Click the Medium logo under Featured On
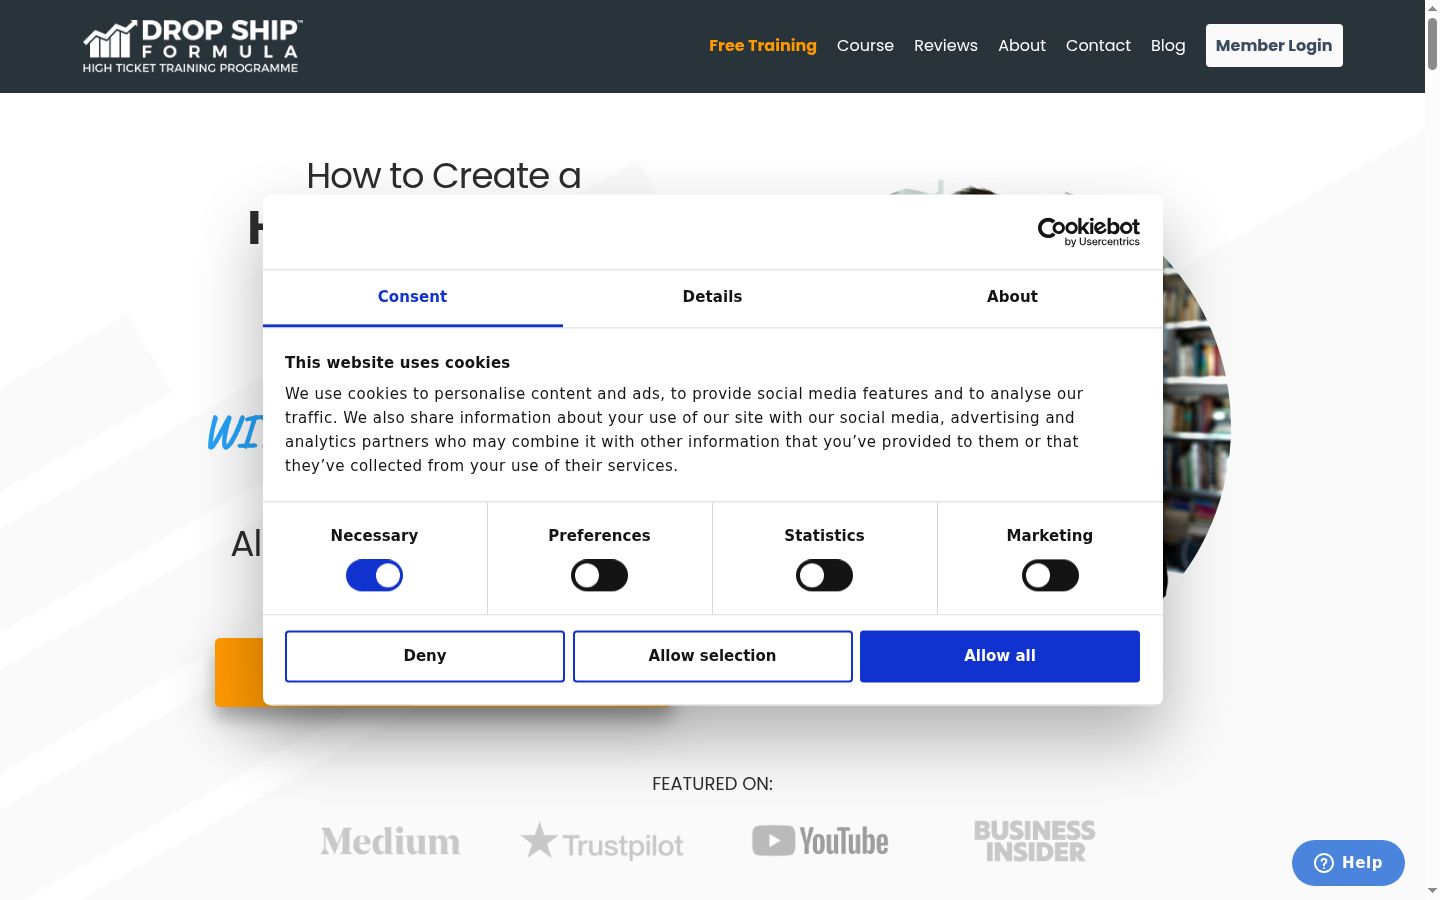Screen dimensions: 1440x900 [390, 841]
